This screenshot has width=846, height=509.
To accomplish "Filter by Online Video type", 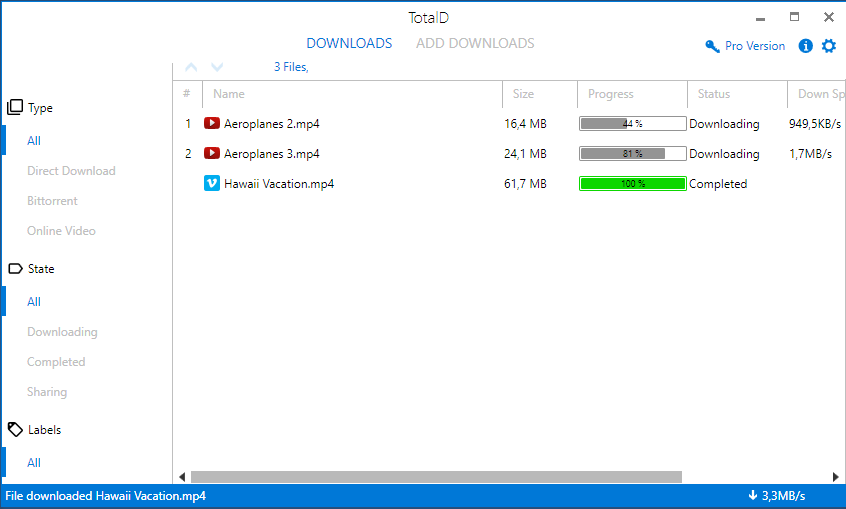I will coord(62,230).
